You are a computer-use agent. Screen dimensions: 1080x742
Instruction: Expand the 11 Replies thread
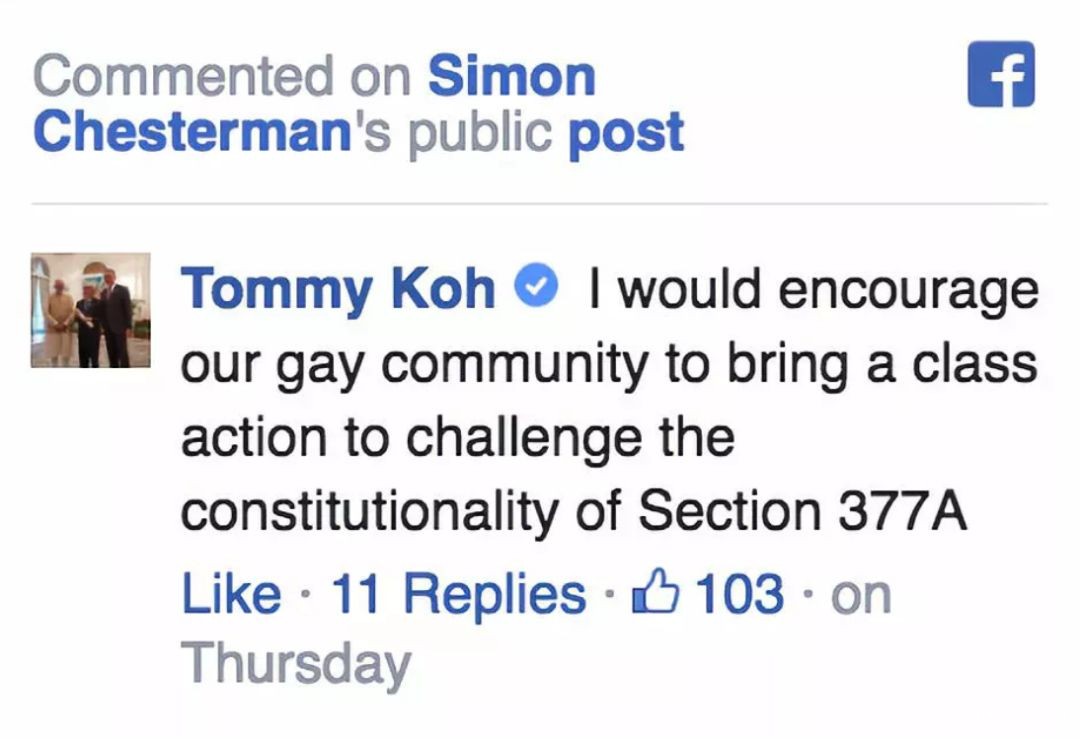click(458, 595)
